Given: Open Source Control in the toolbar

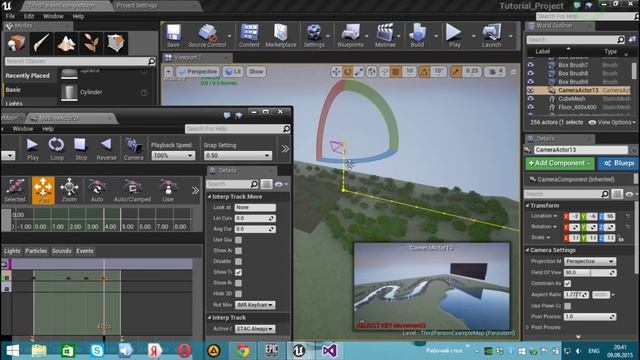Looking at the screenshot, I should [x=207, y=36].
